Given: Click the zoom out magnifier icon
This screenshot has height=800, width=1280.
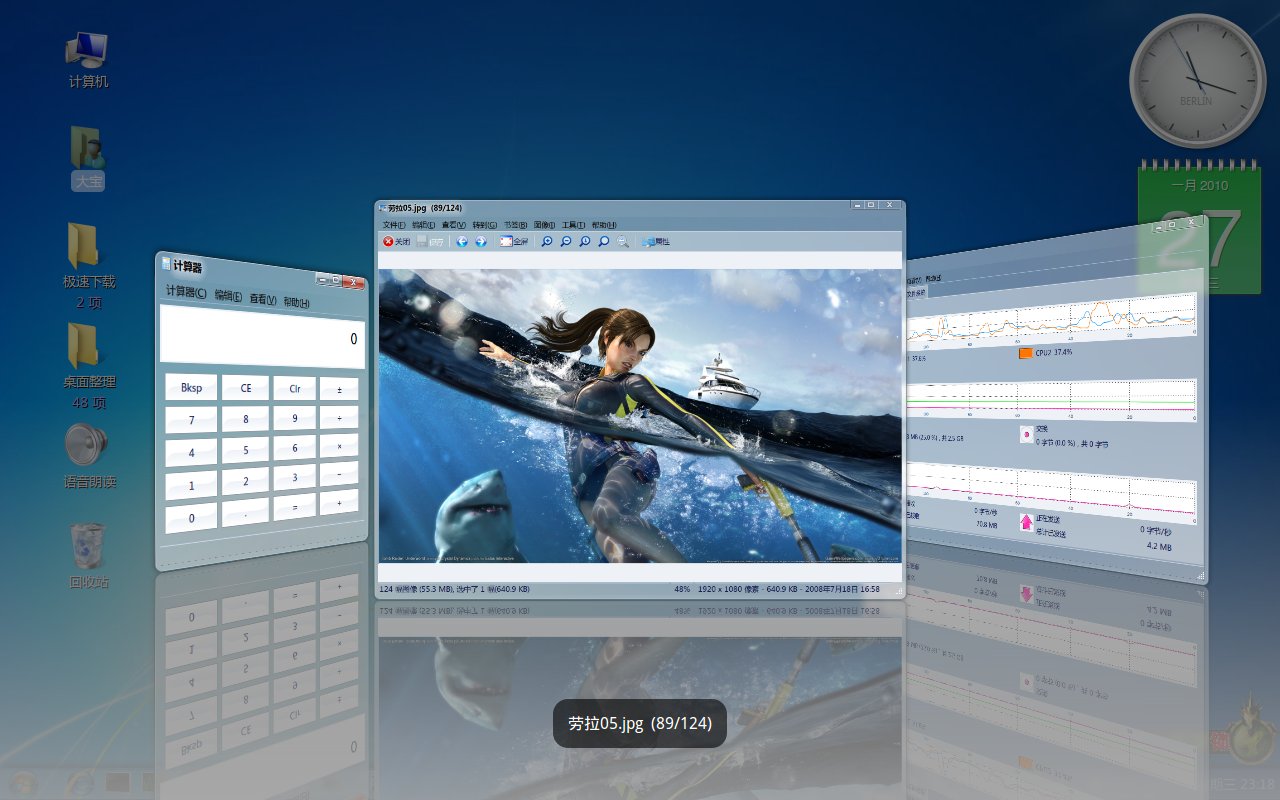Looking at the screenshot, I should [566, 241].
